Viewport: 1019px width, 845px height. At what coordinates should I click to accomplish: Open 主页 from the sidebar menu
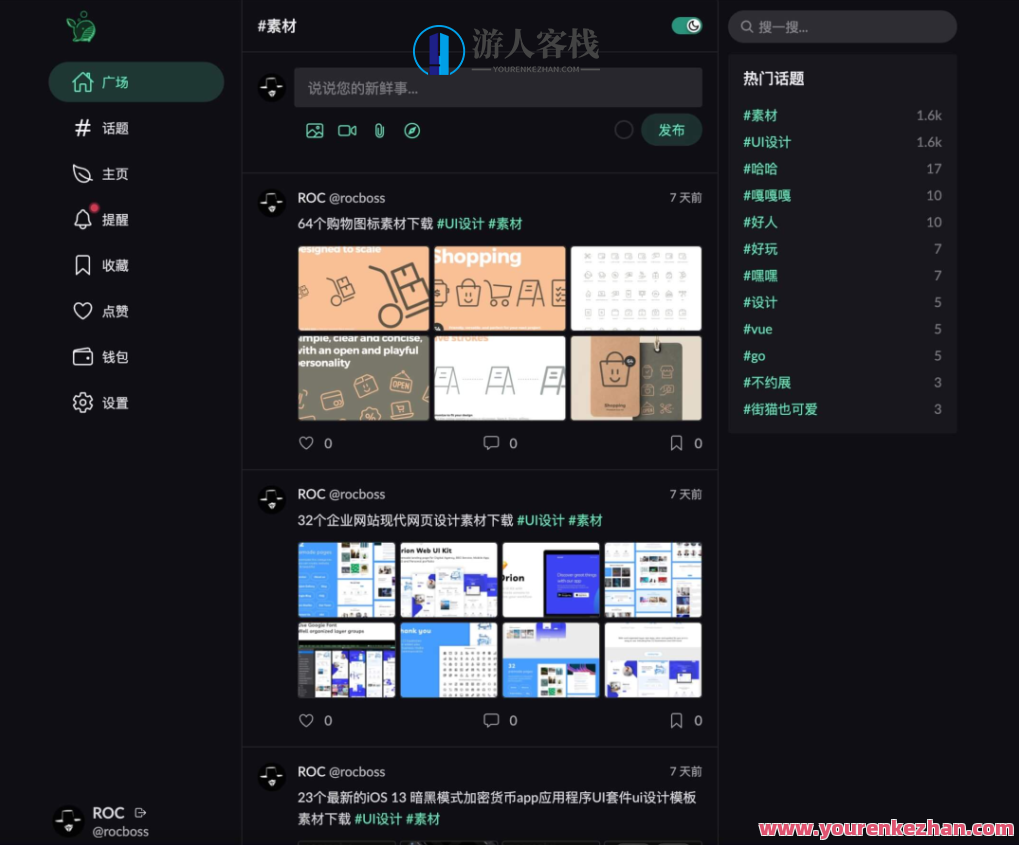coord(83,174)
